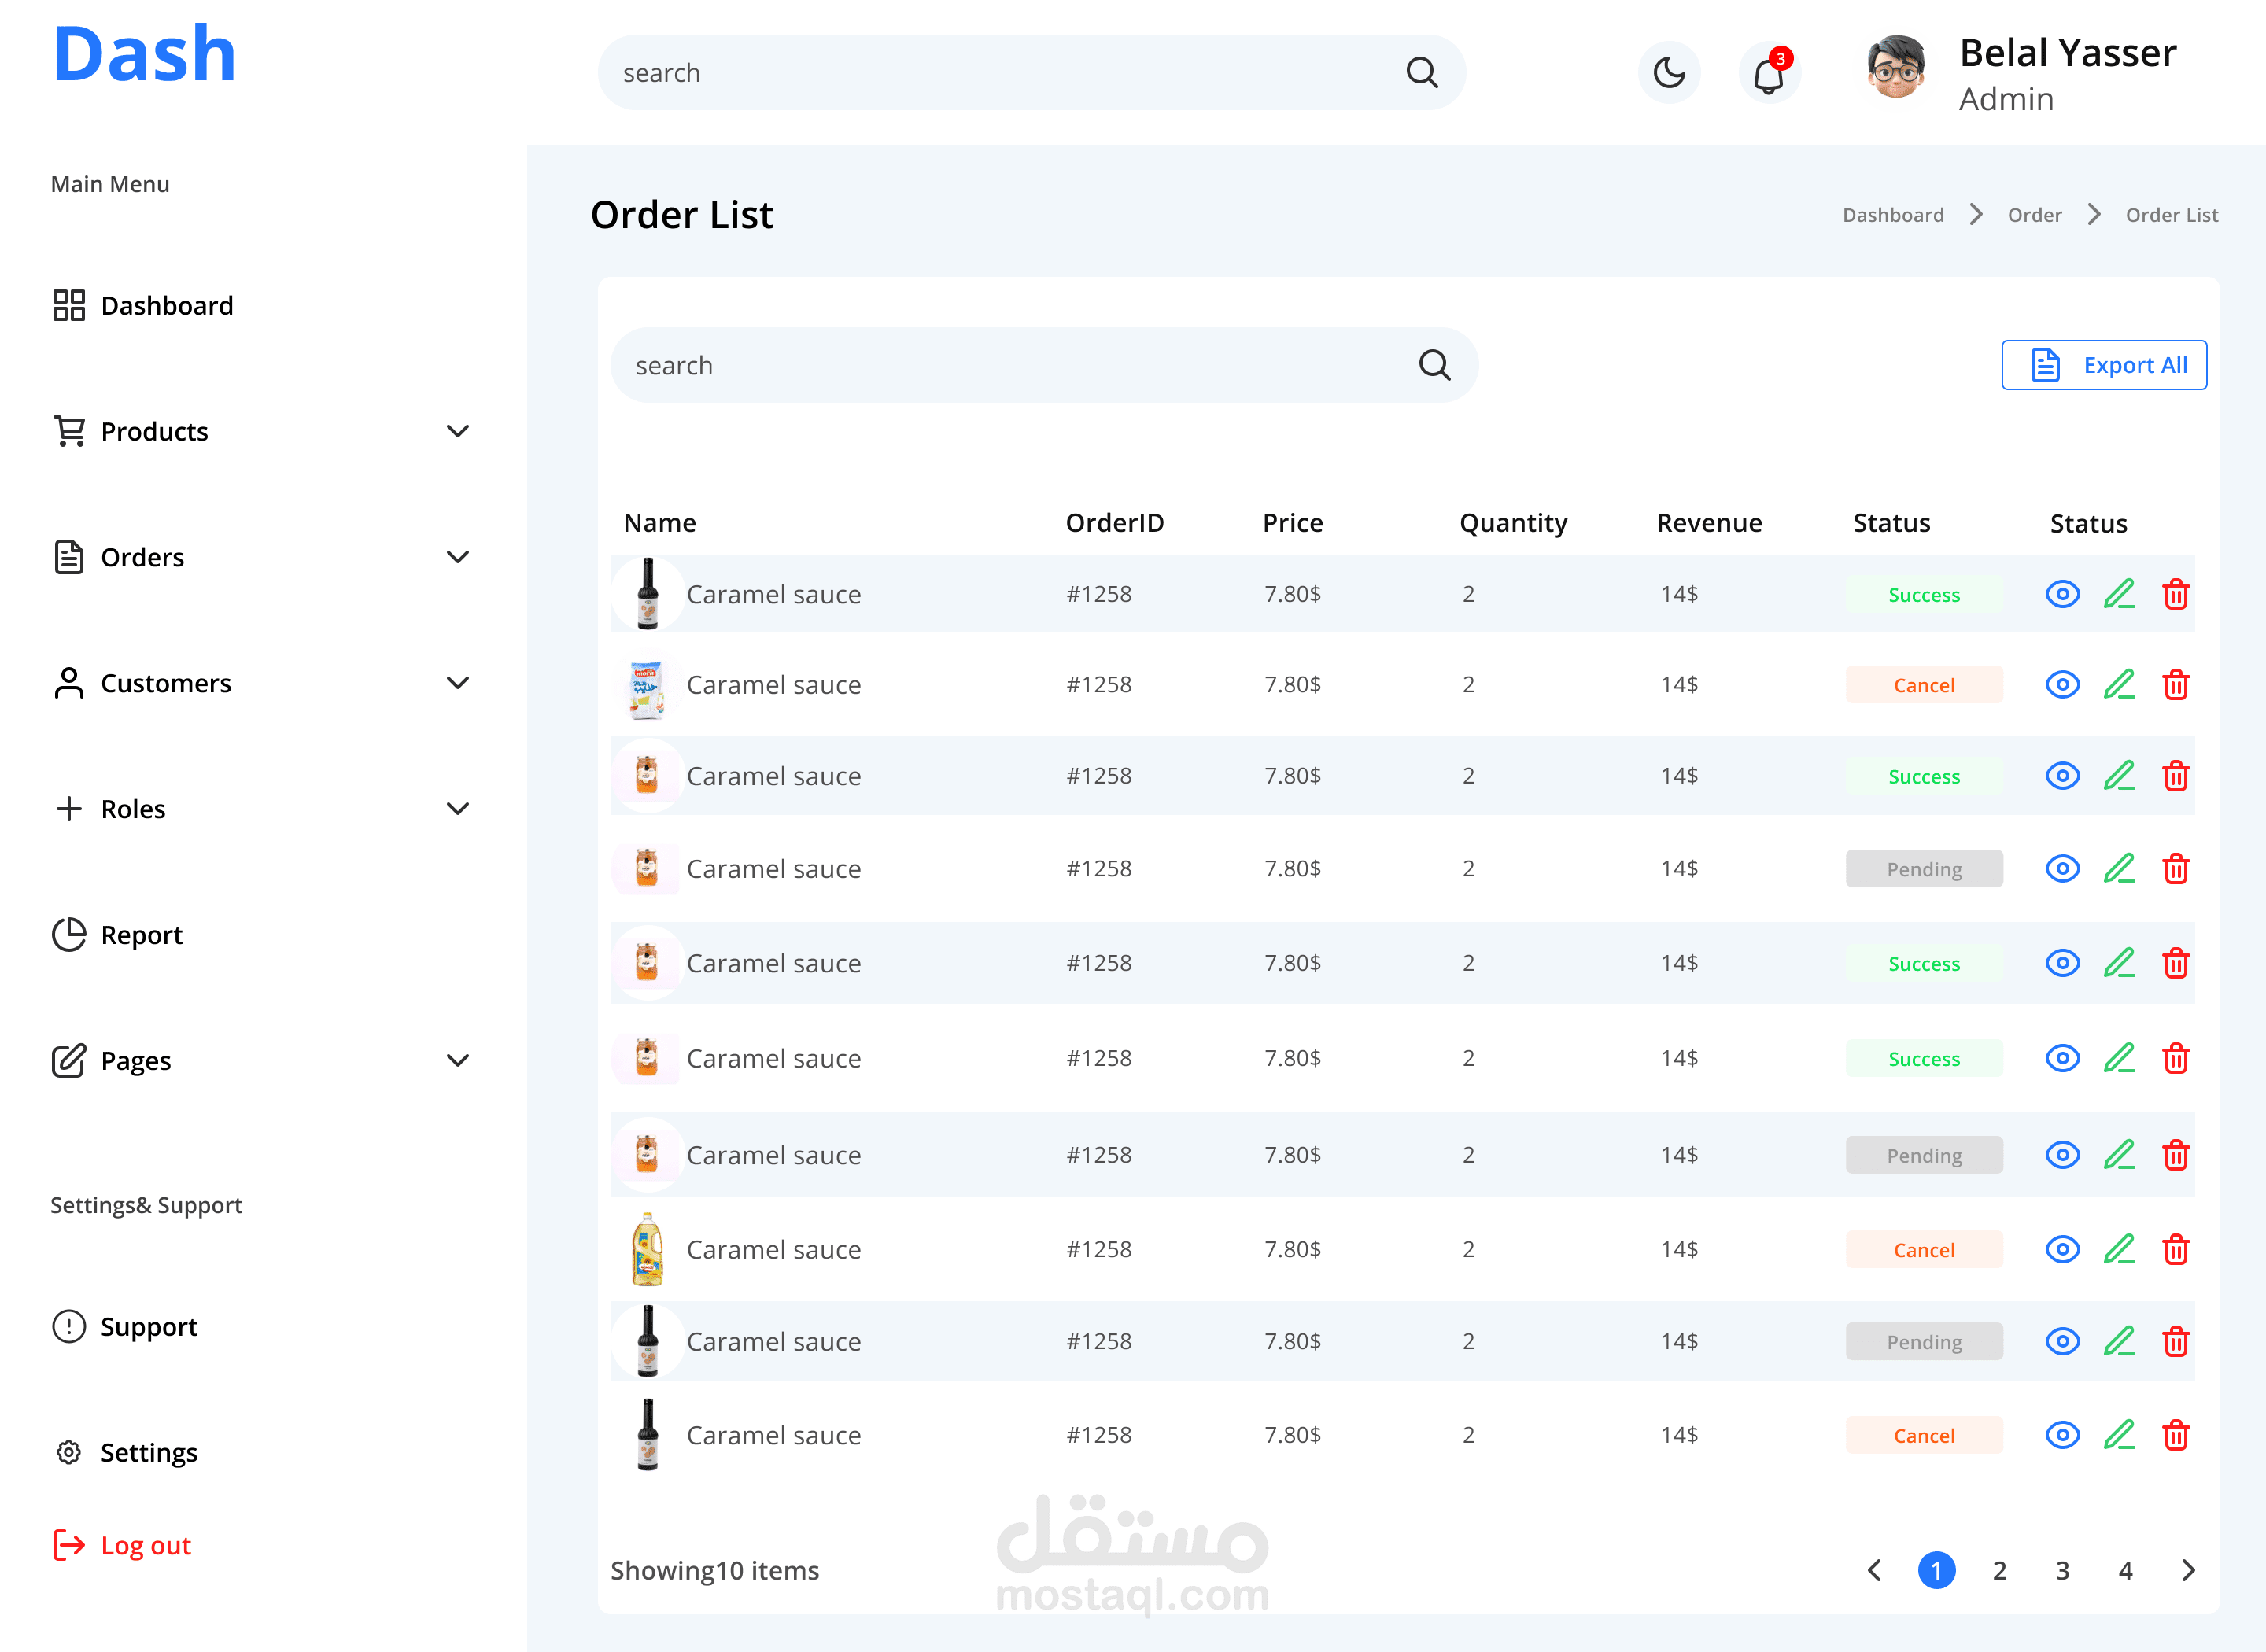Viewport: 2266px width, 1652px height.
Task: Expand Customers sidebar chevron
Action: (458, 684)
